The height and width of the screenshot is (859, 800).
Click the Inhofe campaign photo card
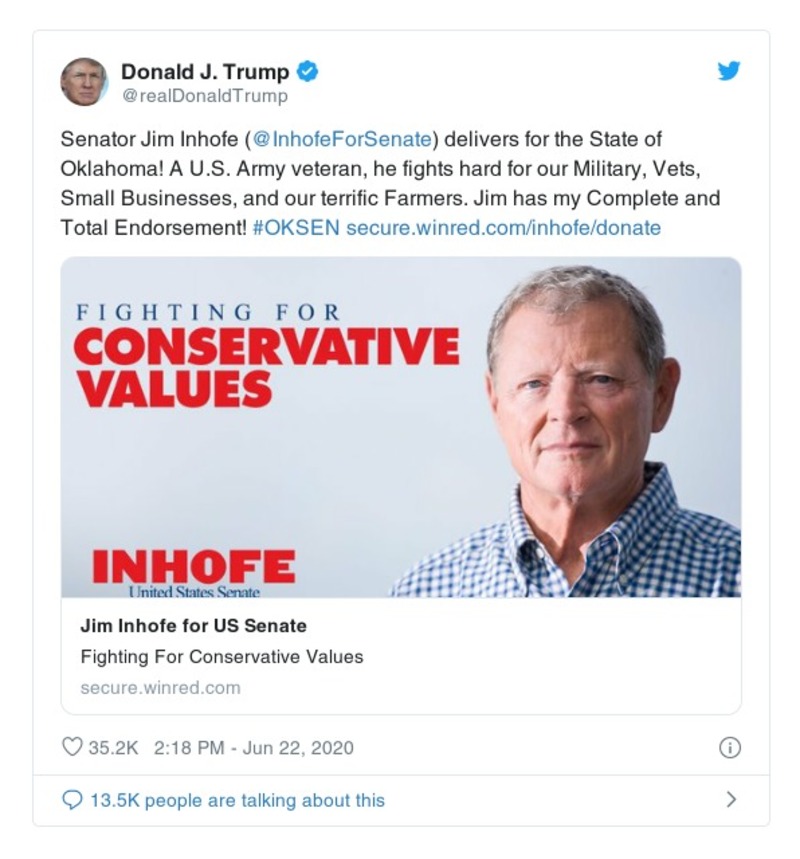tap(400, 425)
